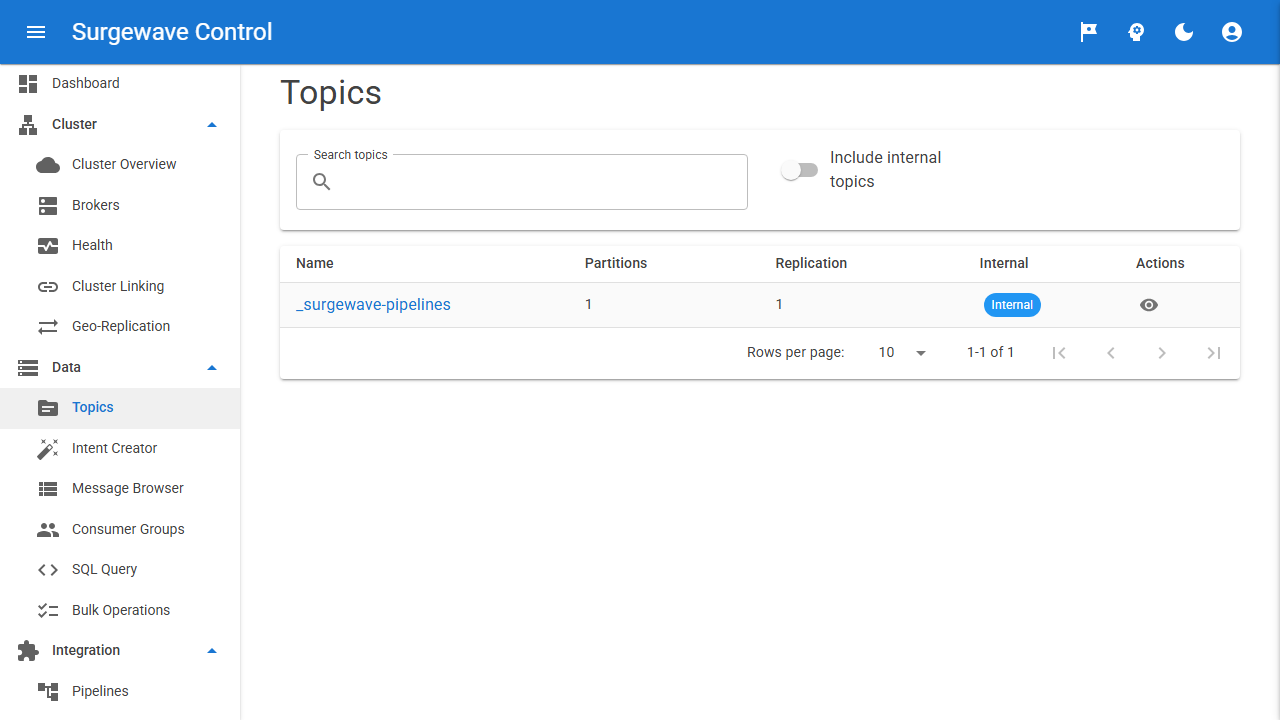Click the Bulk Operations checklist icon
This screenshot has width=1280, height=720.
pos(48,611)
